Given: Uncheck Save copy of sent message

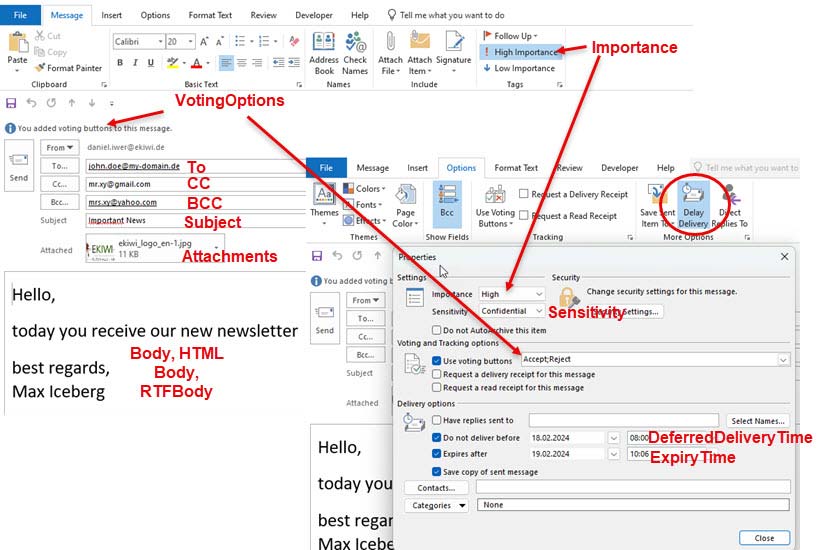Looking at the screenshot, I should [436, 472].
